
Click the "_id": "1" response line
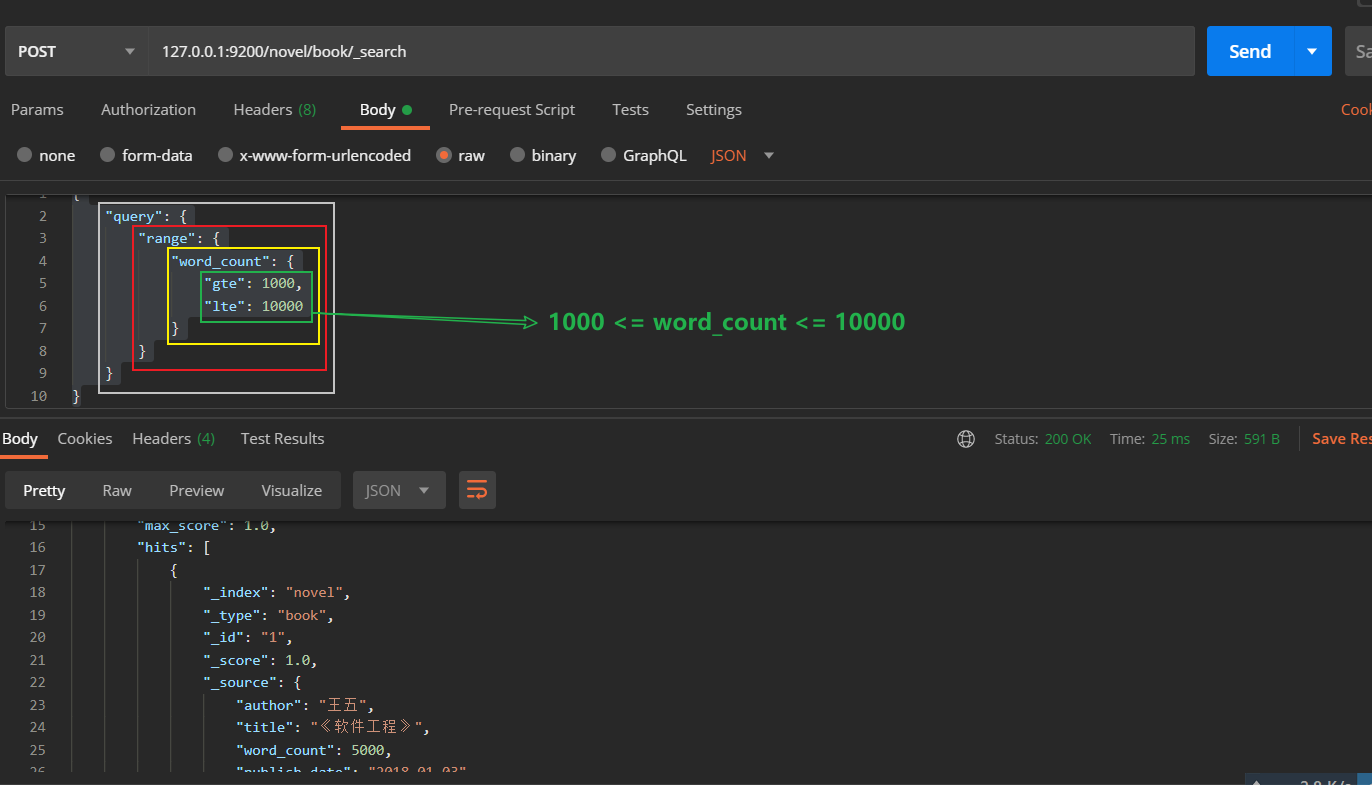coord(247,637)
